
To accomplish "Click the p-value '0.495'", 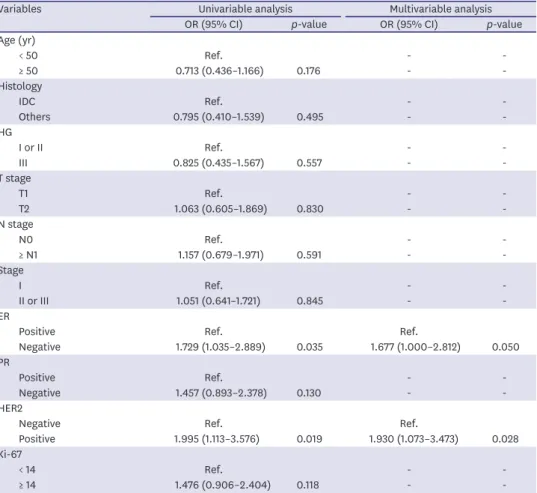I will [310, 117].
